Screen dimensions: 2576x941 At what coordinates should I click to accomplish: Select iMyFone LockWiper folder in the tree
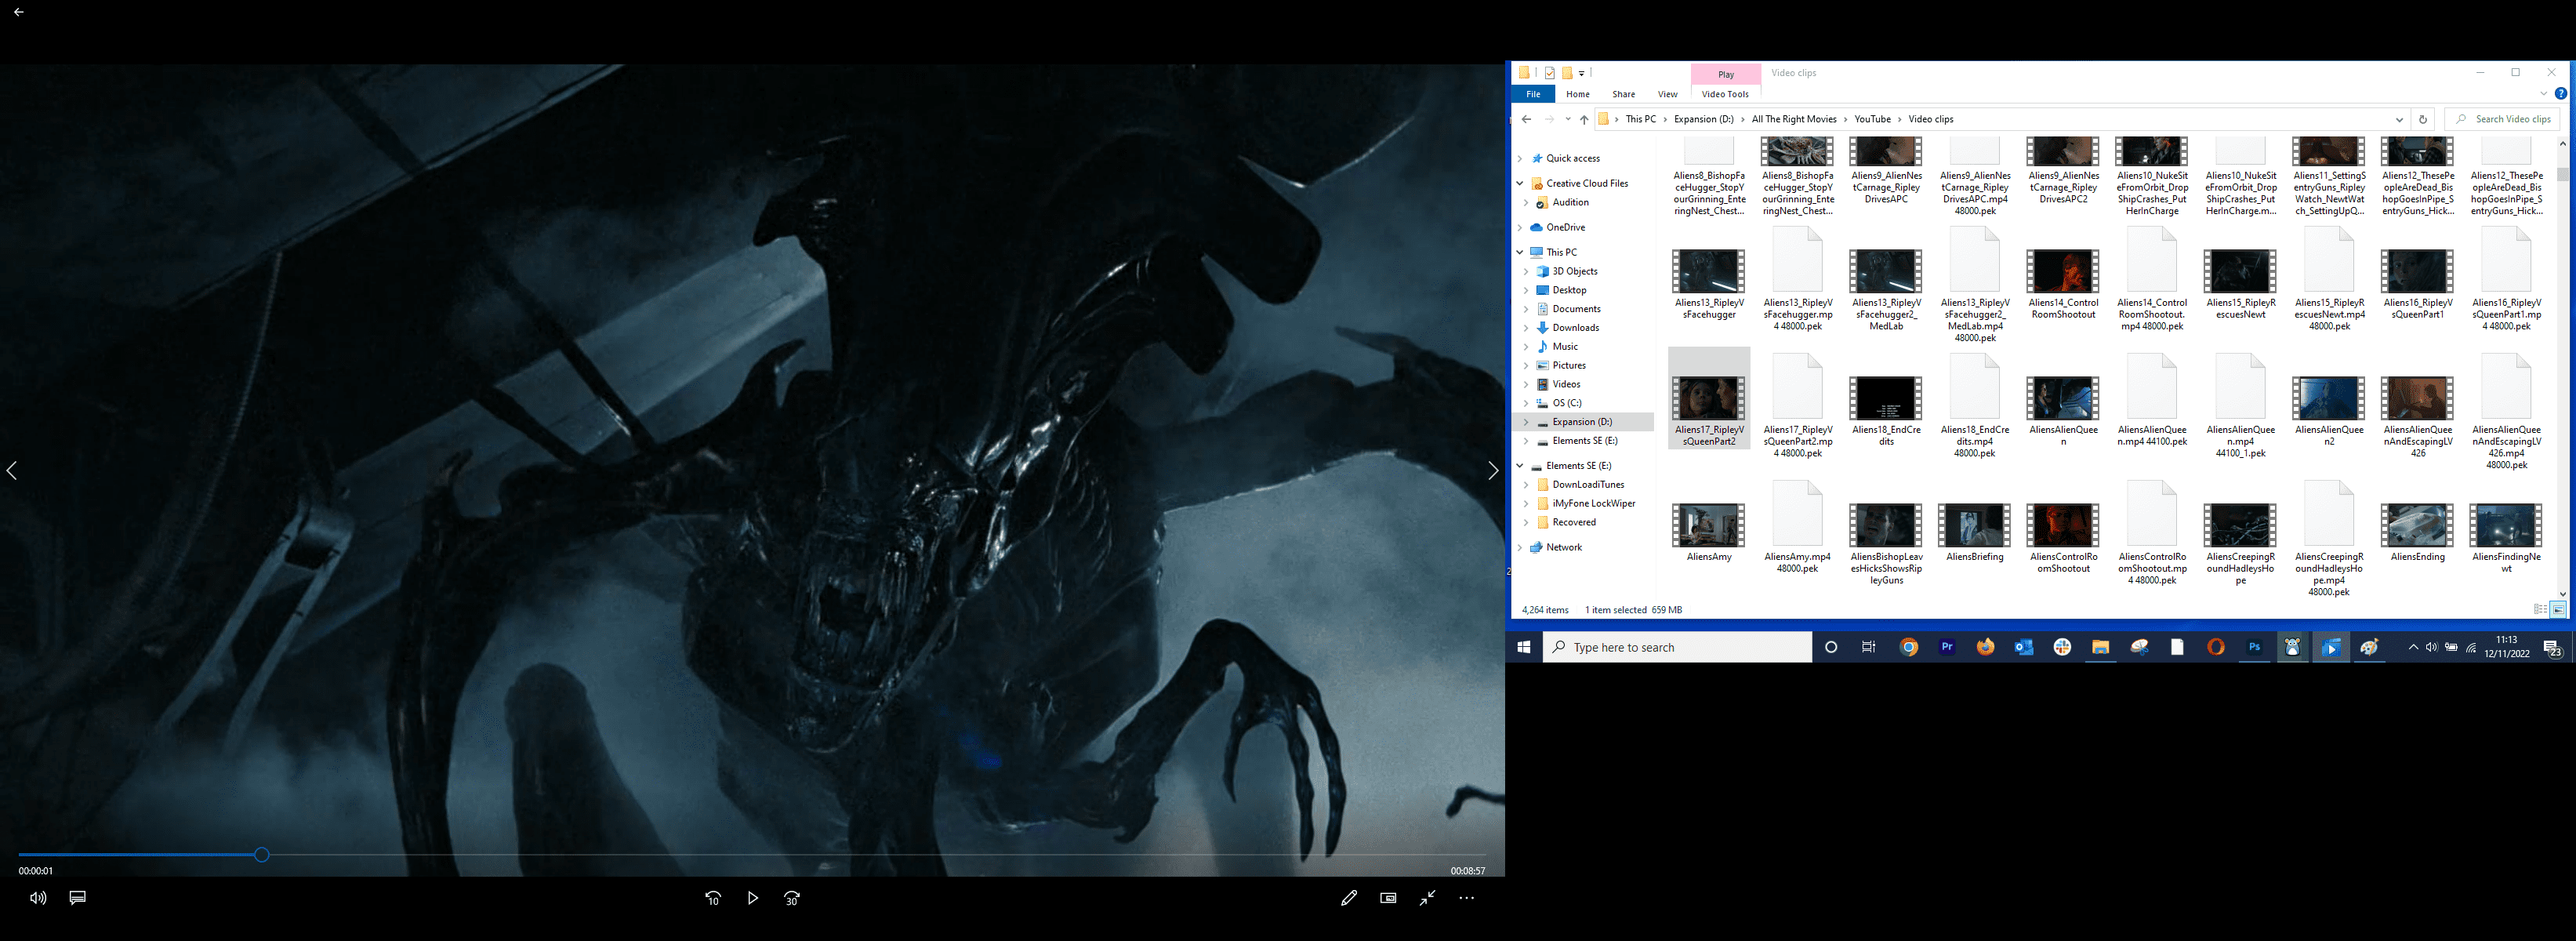[1594, 503]
